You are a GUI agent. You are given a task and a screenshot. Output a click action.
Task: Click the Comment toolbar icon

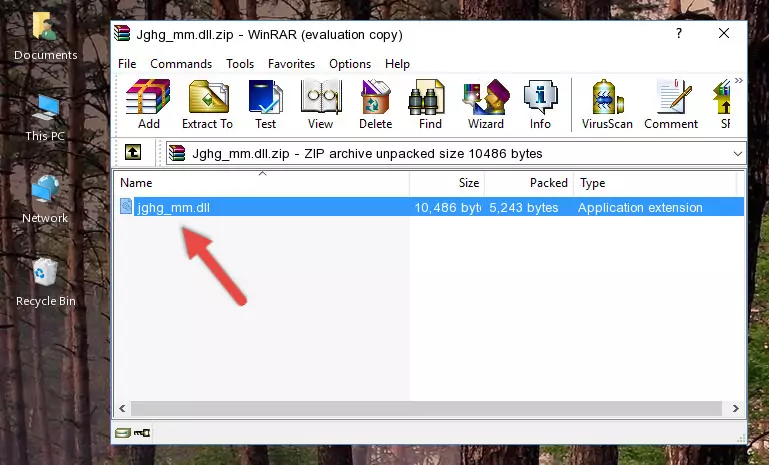pos(671,103)
